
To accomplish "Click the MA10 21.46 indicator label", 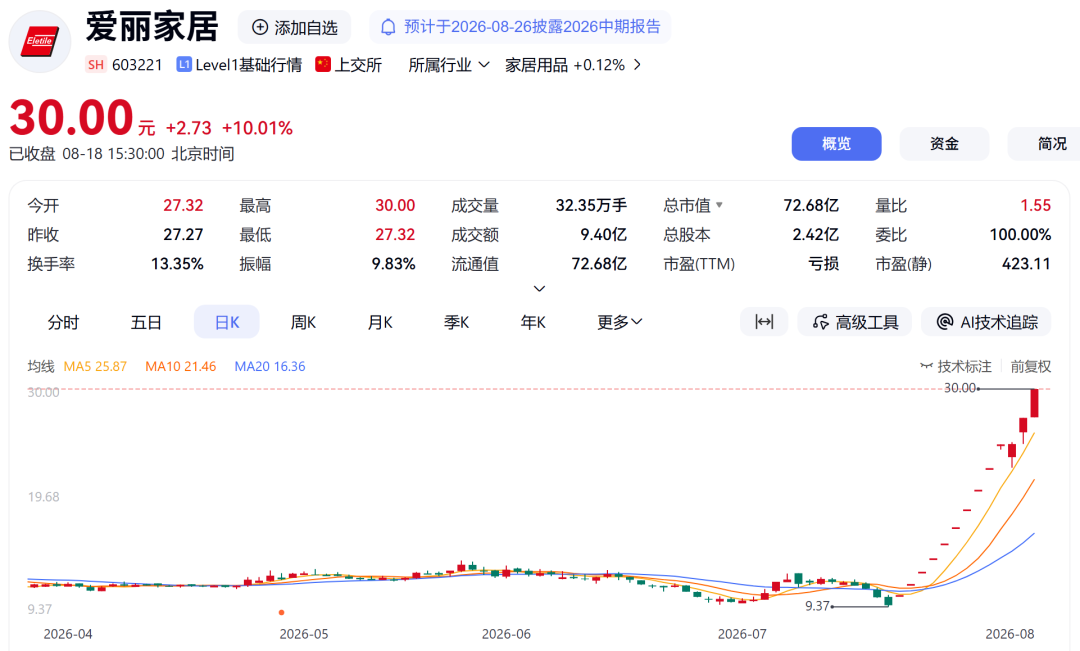I will pyautogui.click(x=180, y=366).
